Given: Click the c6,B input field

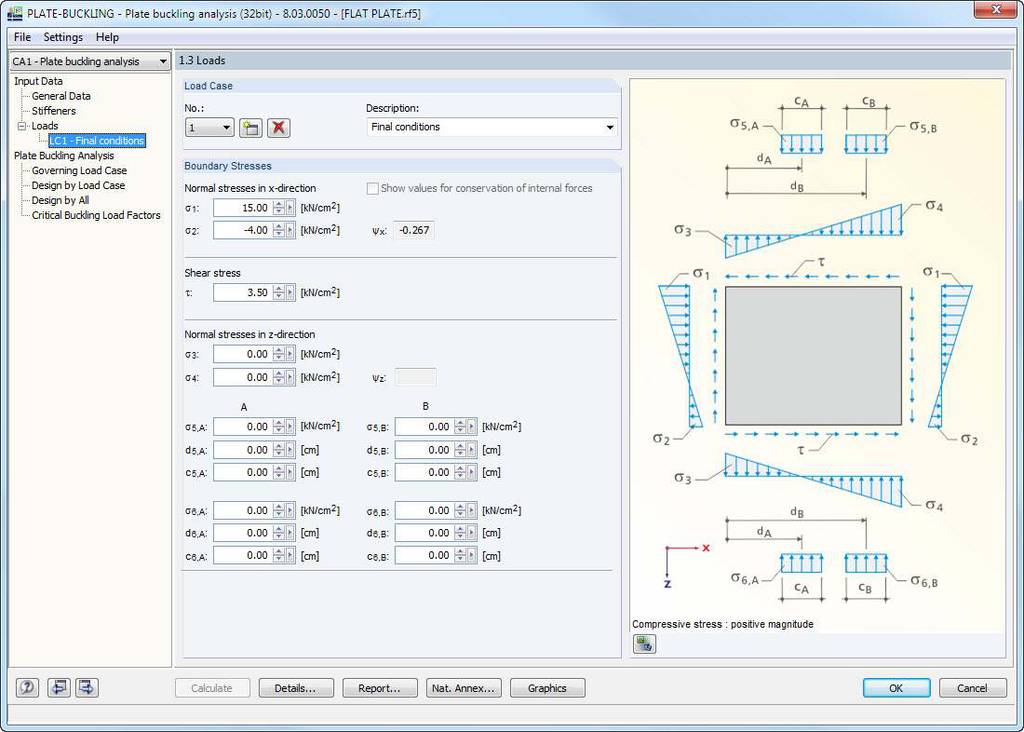Looking at the screenshot, I should point(424,556).
